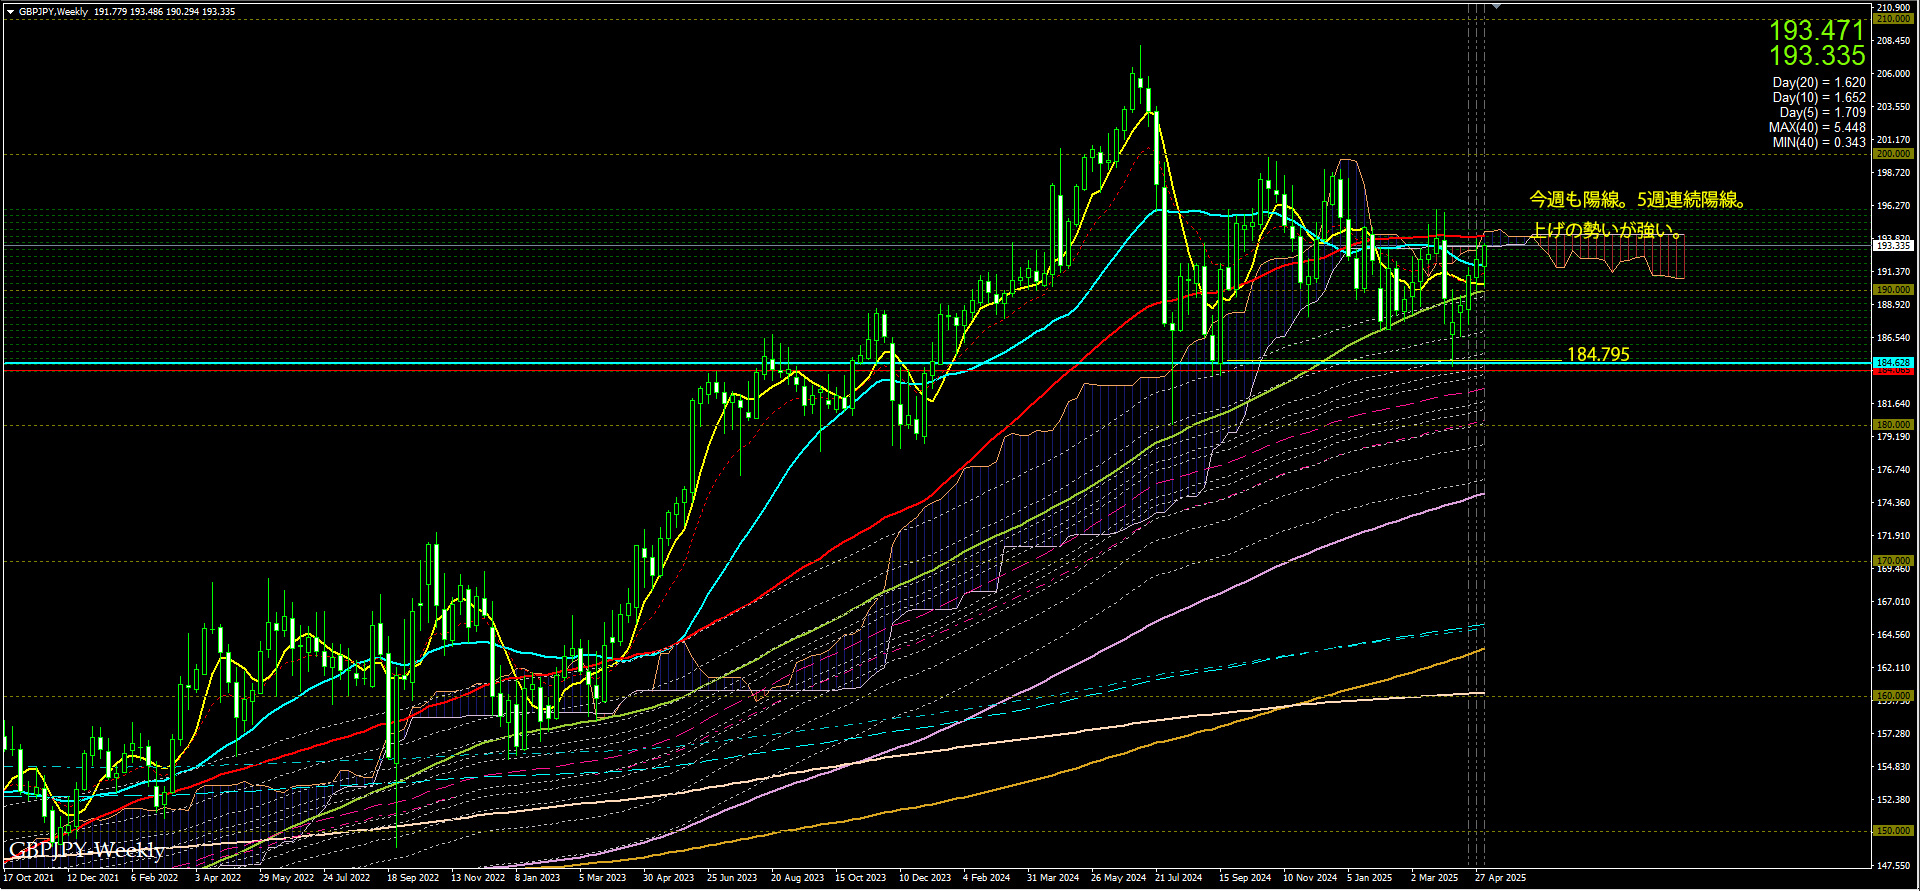Click the MIN(40) = 0.343 indicator line
This screenshot has height=891, width=1920.
1819,143
